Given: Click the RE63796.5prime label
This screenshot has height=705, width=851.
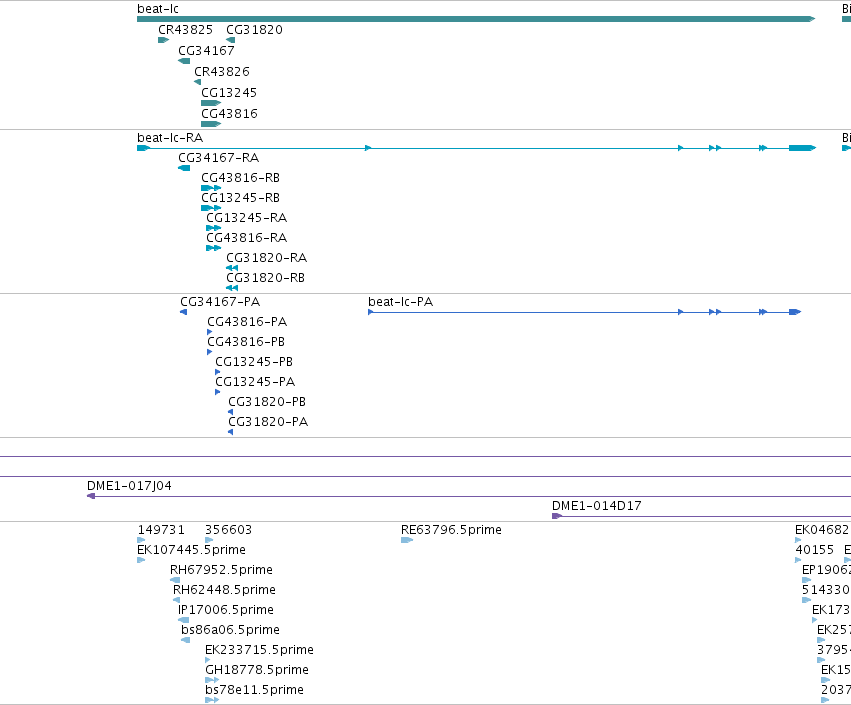Looking at the screenshot, I should 452,530.
